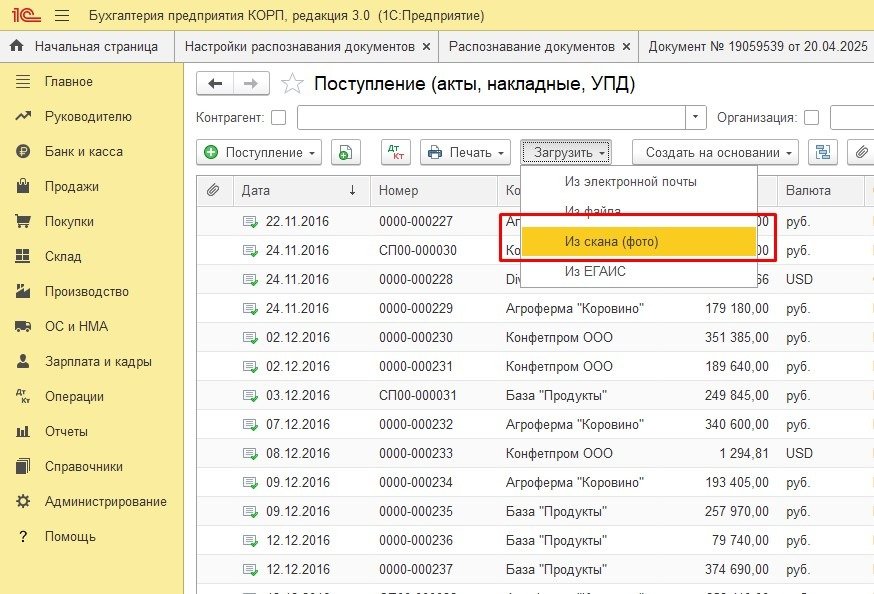Viewport: 874px width, 594px height.
Task: Click the copy document icon next to Поступление
Action: coord(345,152)
